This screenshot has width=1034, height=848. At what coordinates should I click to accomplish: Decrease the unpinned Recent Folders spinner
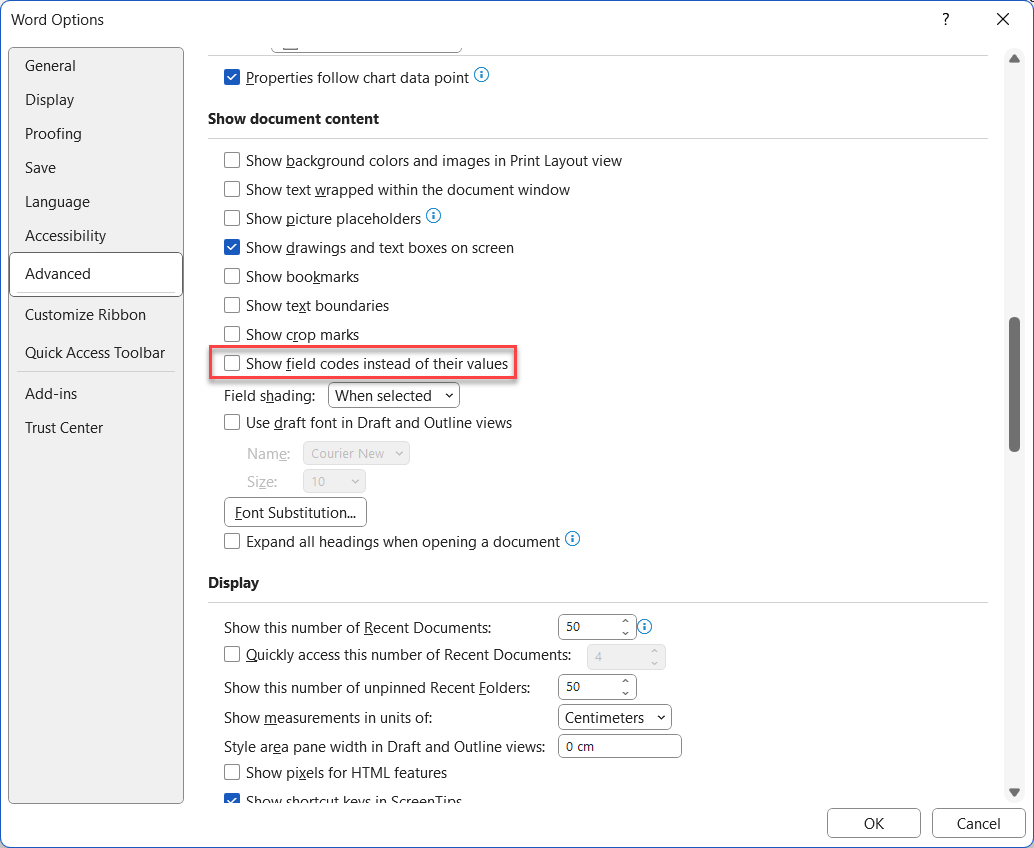(x=625, y=693)
